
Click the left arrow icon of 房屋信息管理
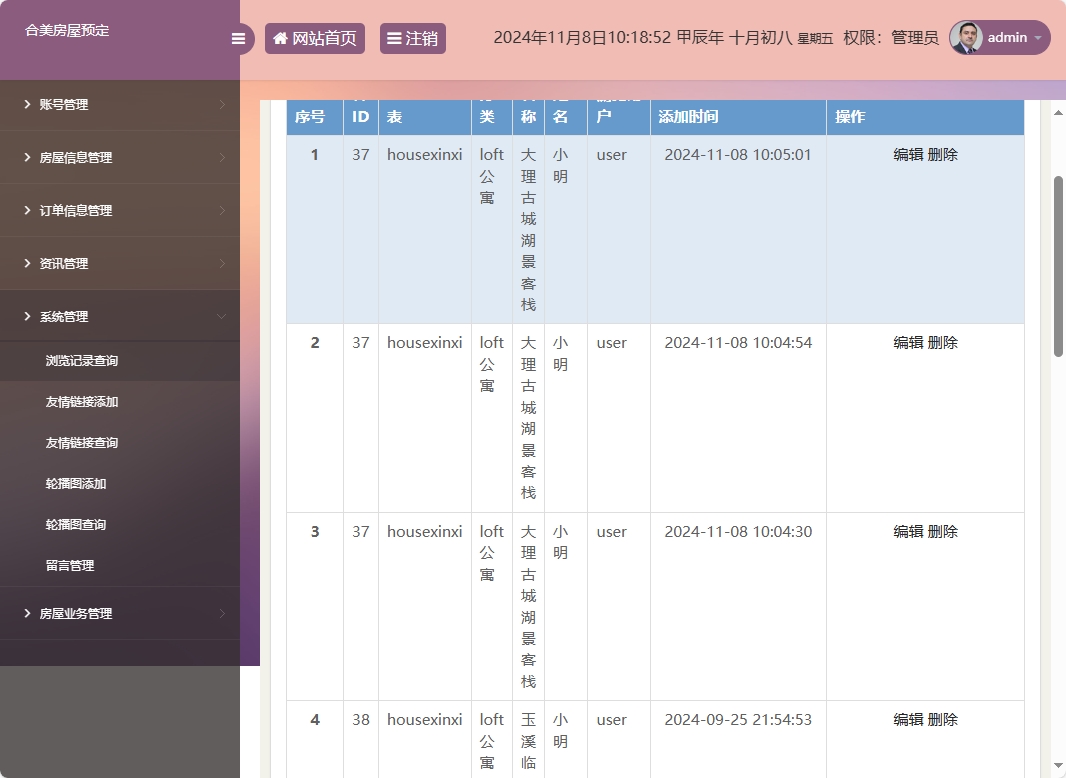[x=27, y=157]
